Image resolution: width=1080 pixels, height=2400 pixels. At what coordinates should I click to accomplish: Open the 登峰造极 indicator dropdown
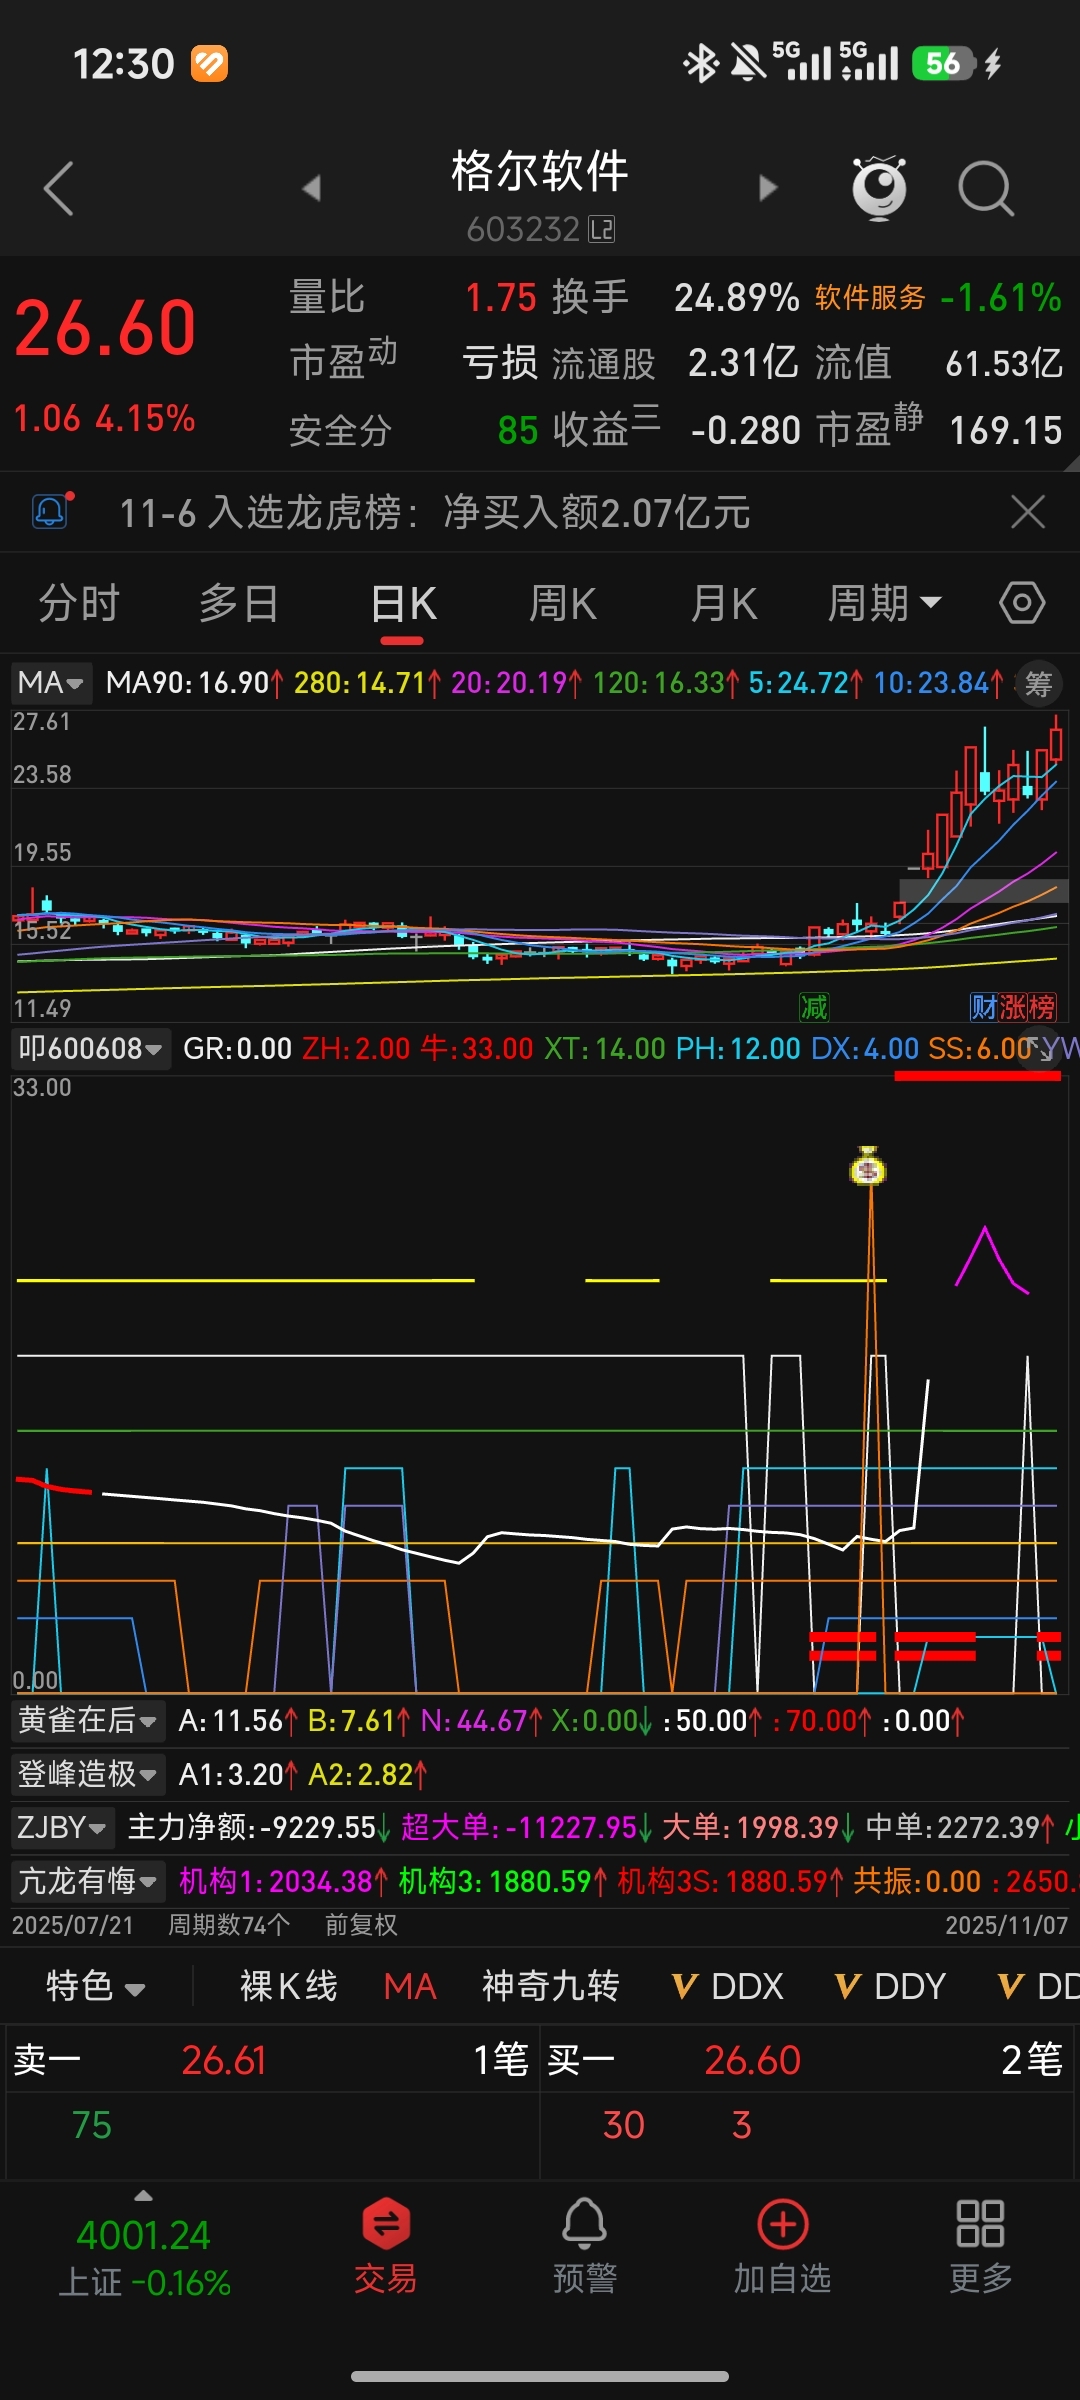tap(88, 1774)
